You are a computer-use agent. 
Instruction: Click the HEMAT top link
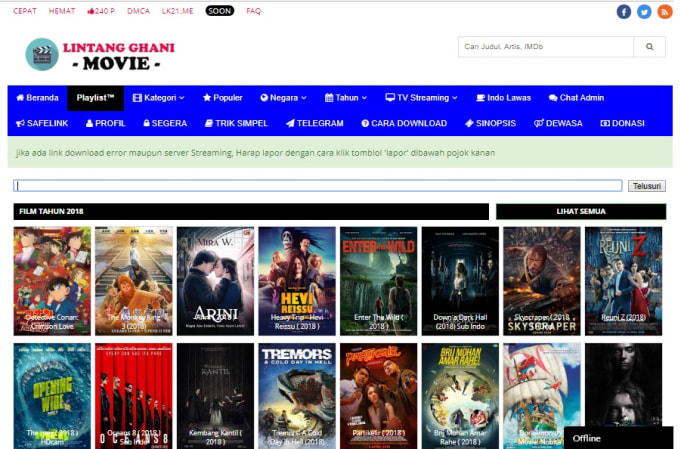(62, 11)
